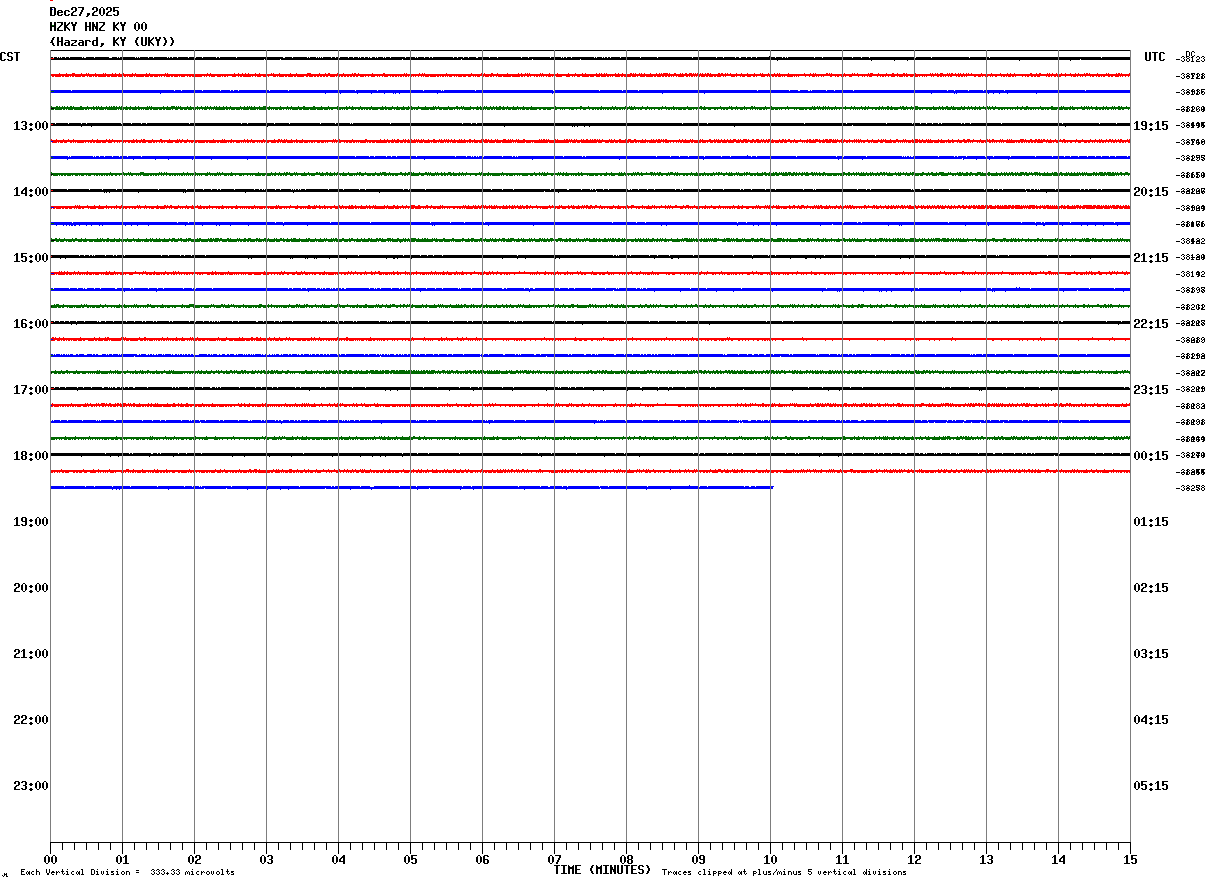The height and width of the screenshot is (886, 1210).
Task: Click minute 07 on the time axis
Action: tap(554, 859)
